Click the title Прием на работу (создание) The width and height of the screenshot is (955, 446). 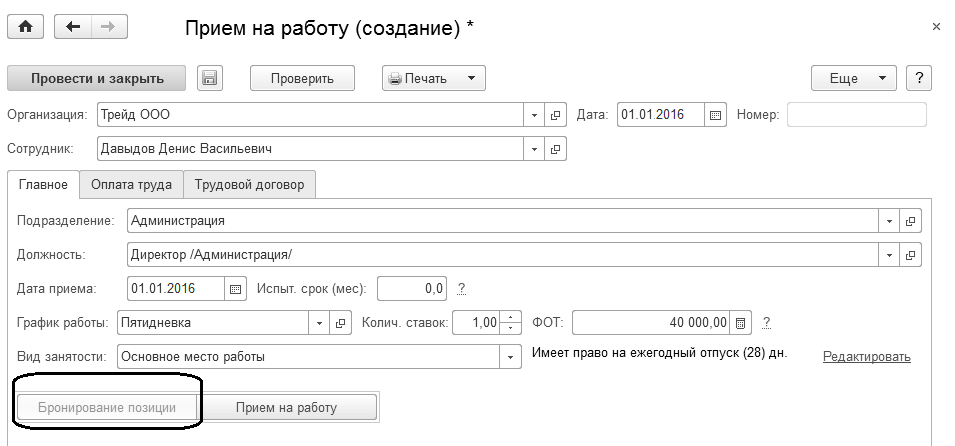coord(329,27)
